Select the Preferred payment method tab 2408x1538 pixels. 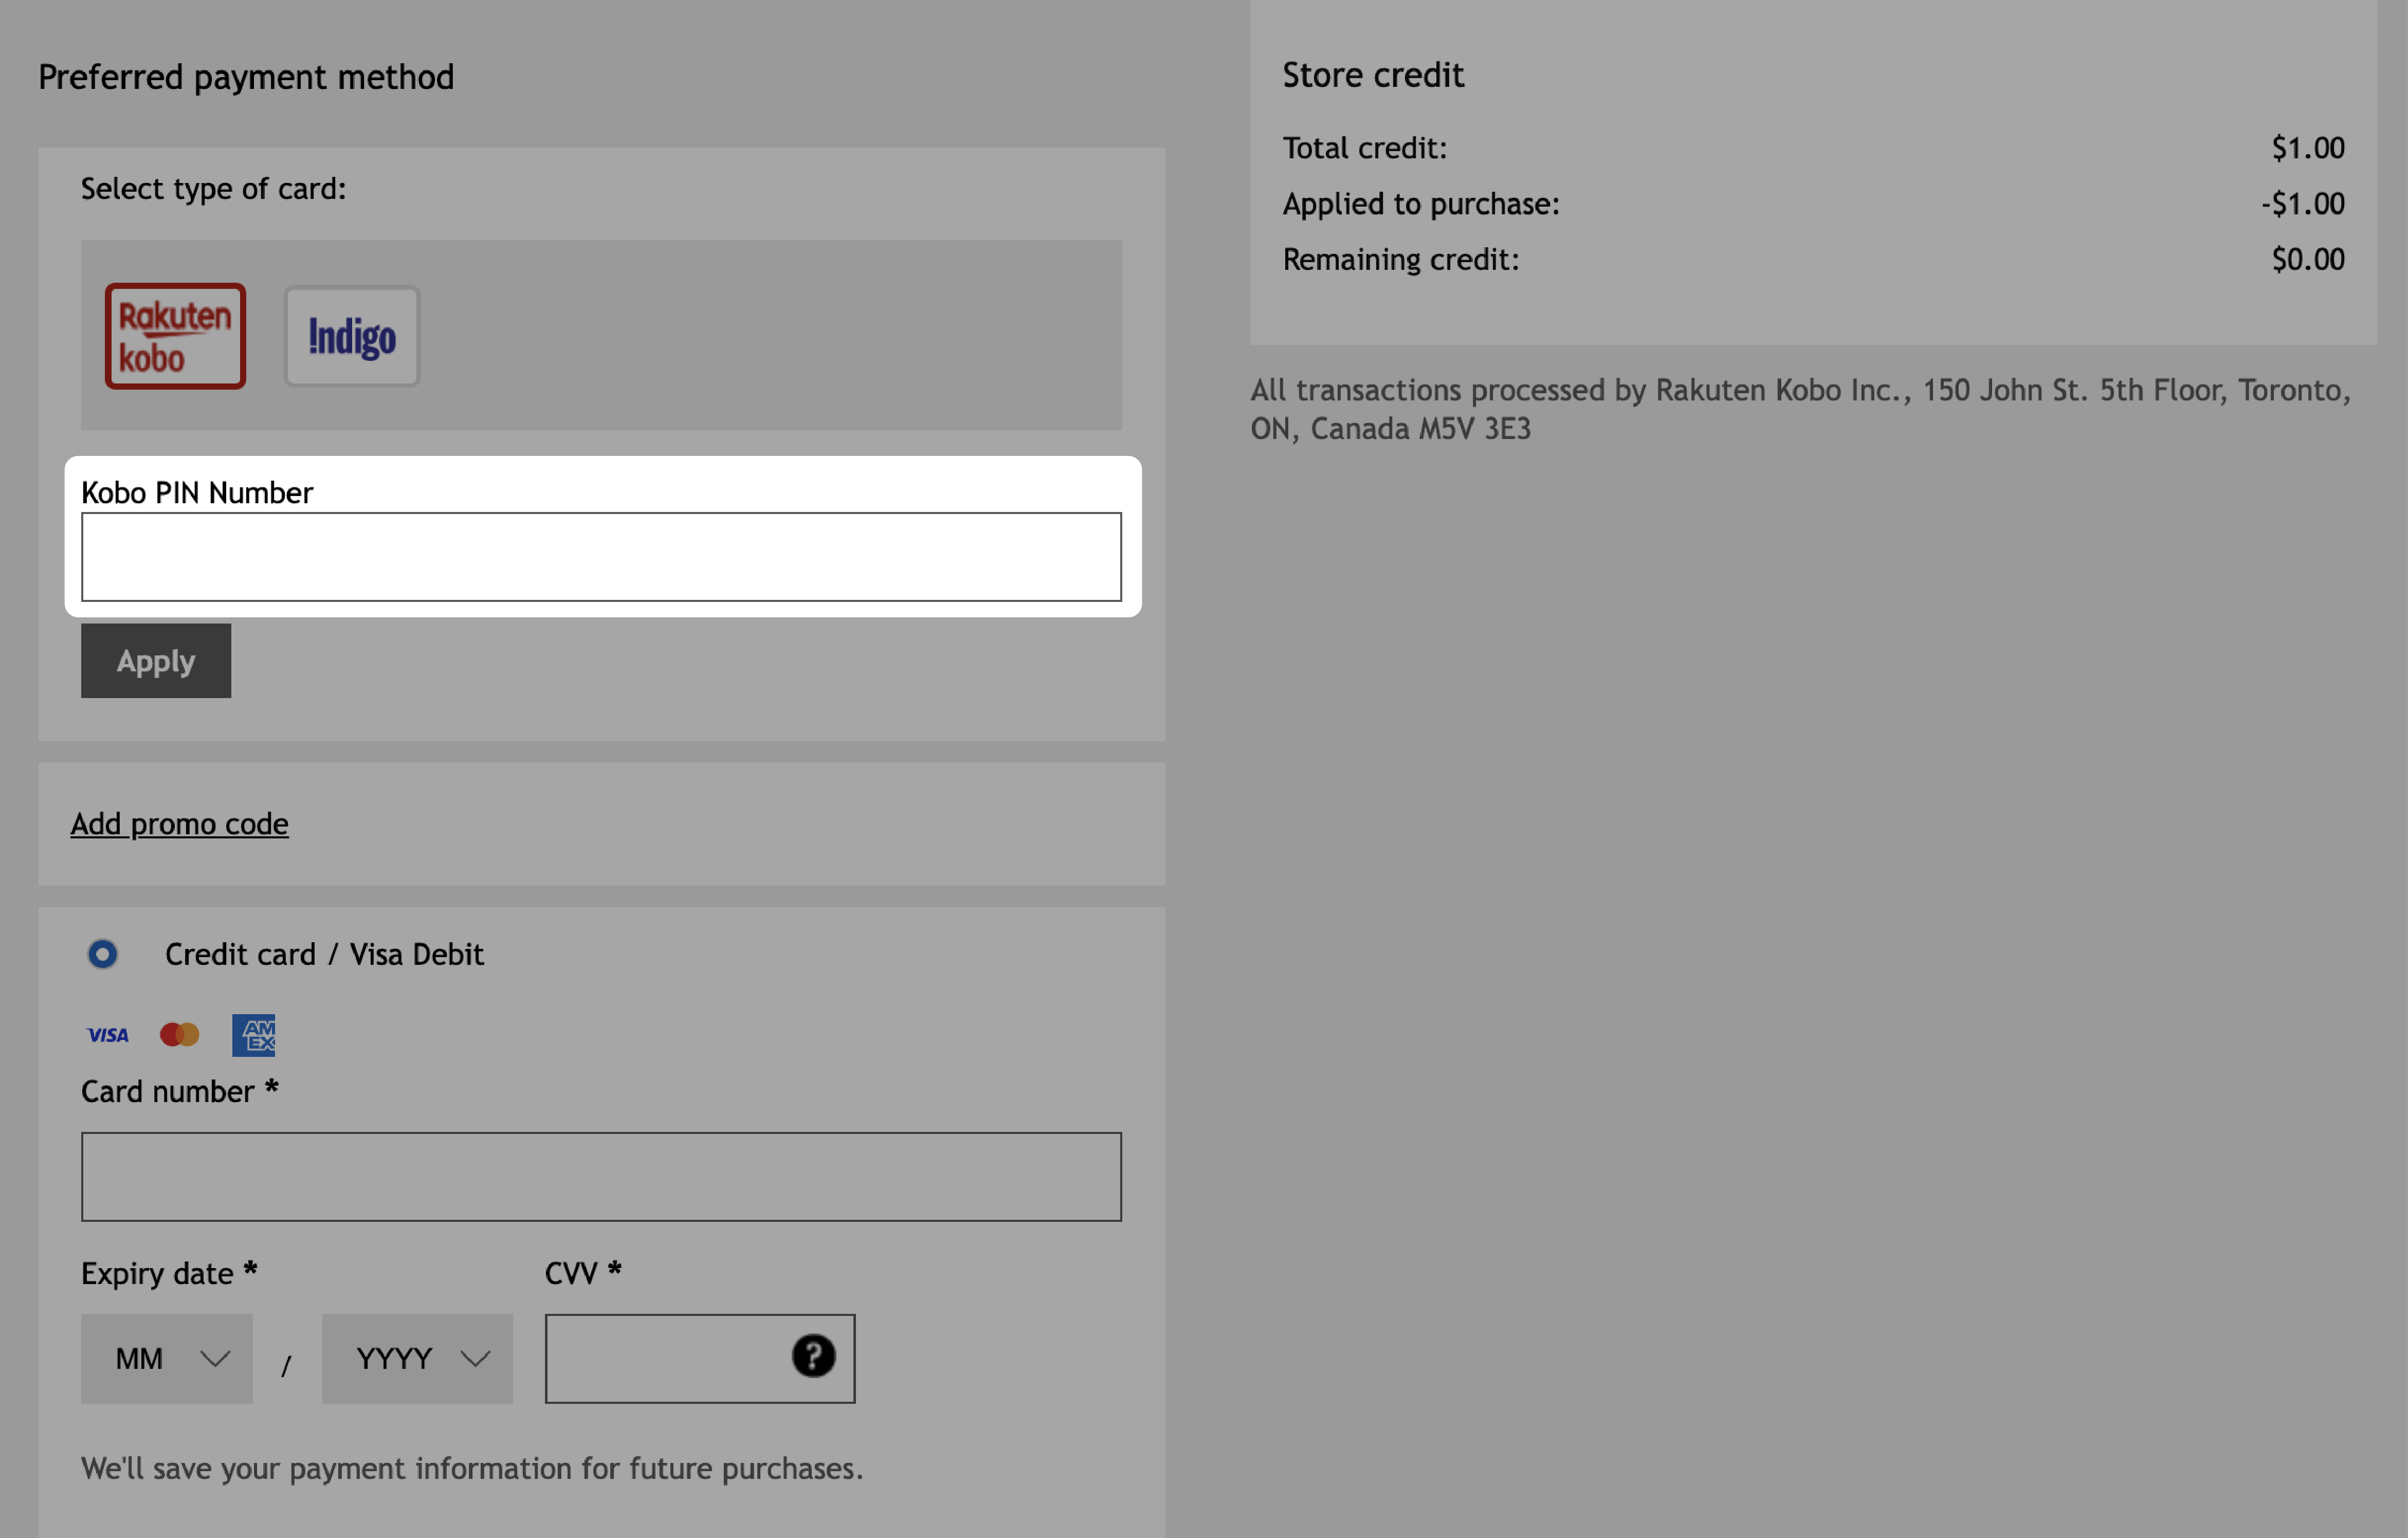[x=246, y=76]
